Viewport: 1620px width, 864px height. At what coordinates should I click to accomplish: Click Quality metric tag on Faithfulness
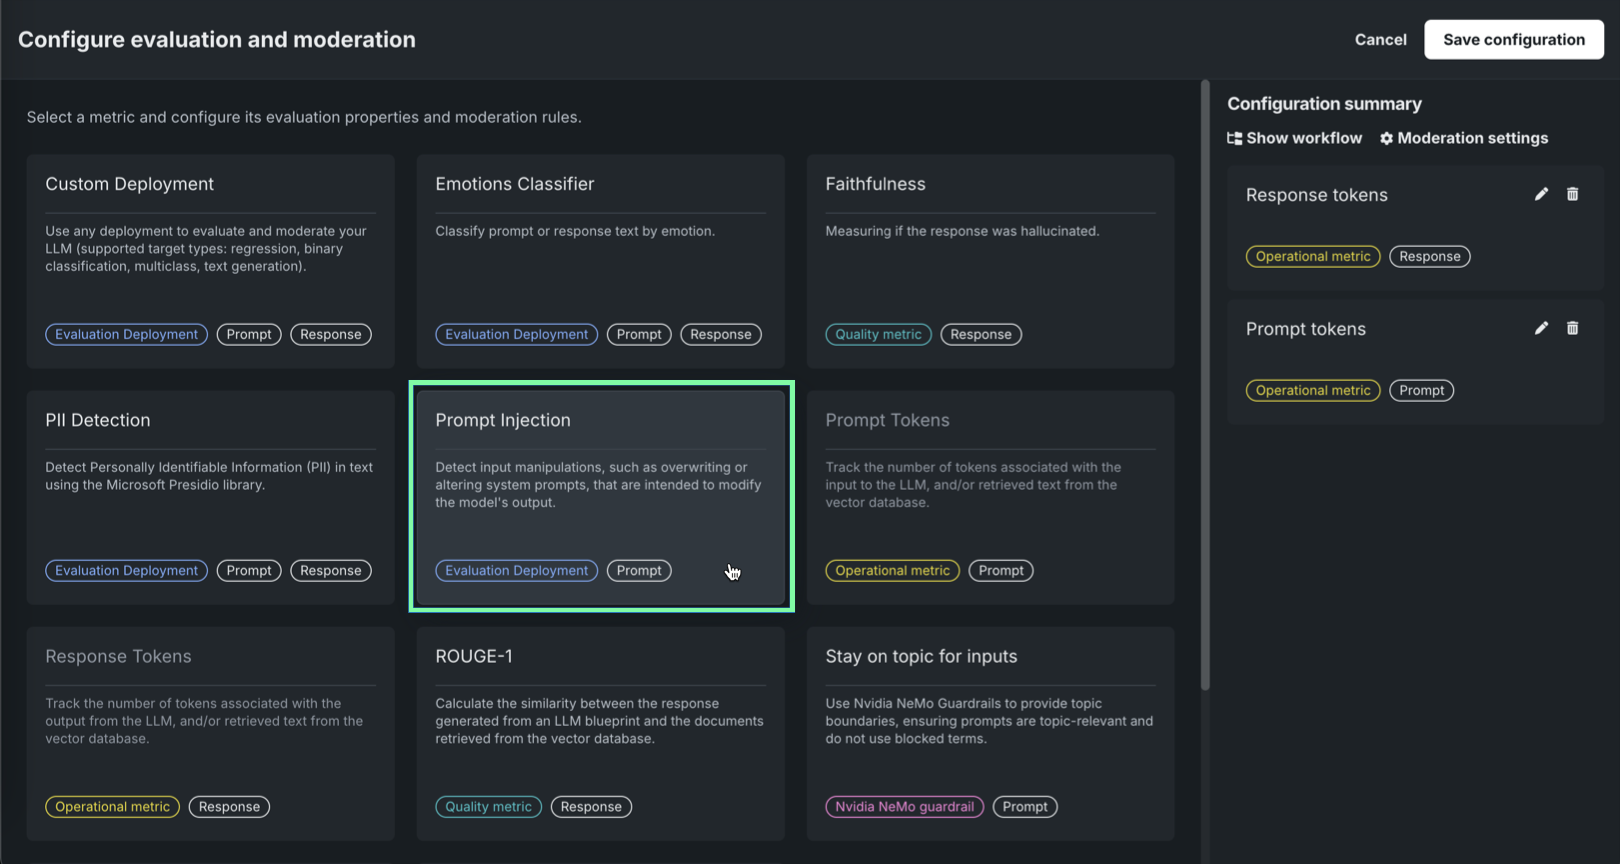coord(878,335)
